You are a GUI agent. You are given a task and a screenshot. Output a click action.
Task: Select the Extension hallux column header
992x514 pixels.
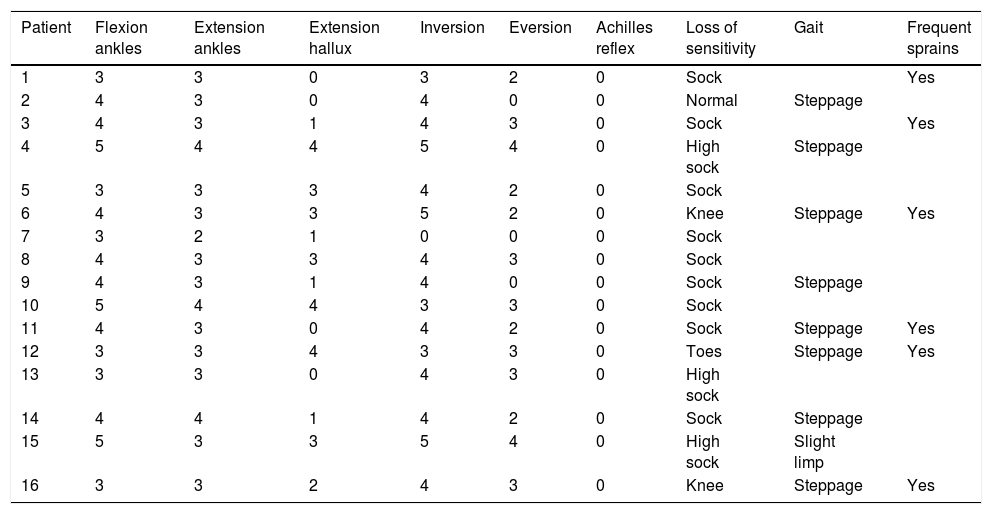tap(344, 38)
